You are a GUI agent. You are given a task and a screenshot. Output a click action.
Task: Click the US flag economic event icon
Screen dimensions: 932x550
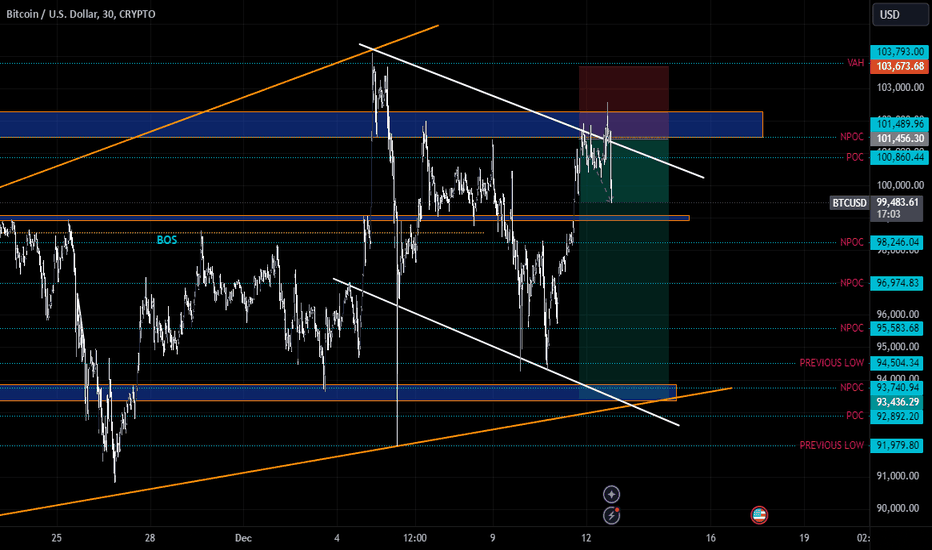coord(759,515)
